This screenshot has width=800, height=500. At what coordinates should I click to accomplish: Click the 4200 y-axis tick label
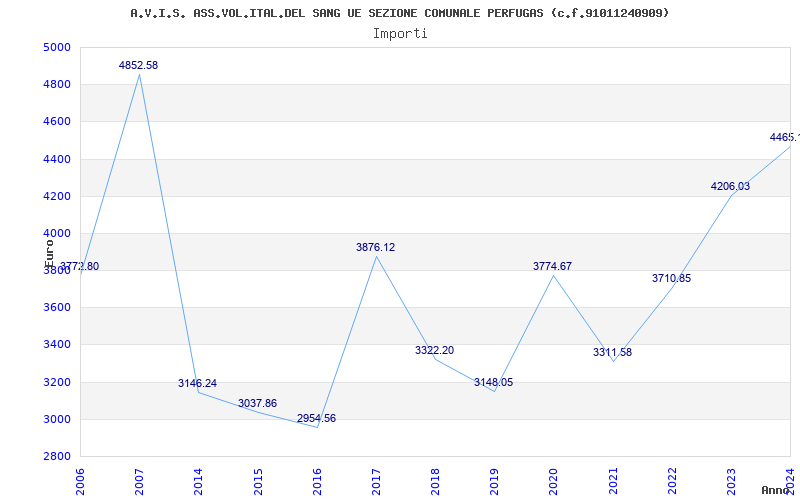(57, 196)
